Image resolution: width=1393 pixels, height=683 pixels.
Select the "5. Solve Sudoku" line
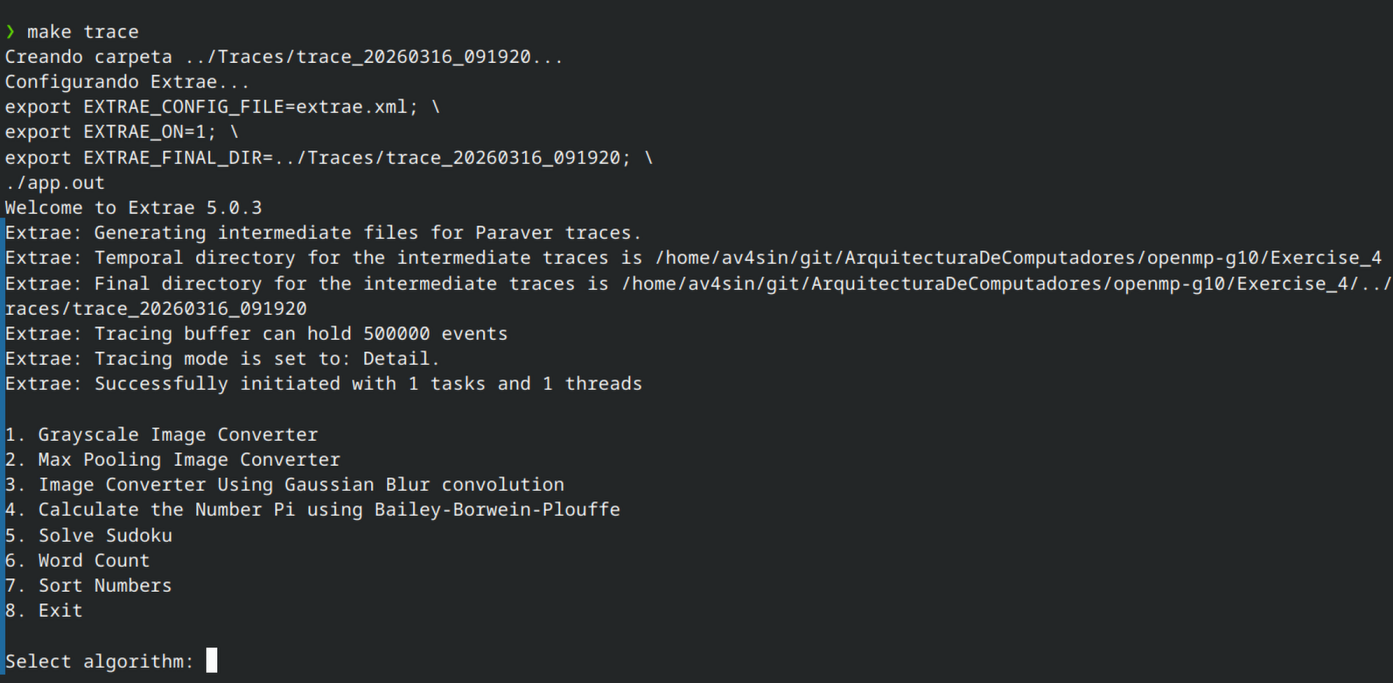(x=88, y=535)
